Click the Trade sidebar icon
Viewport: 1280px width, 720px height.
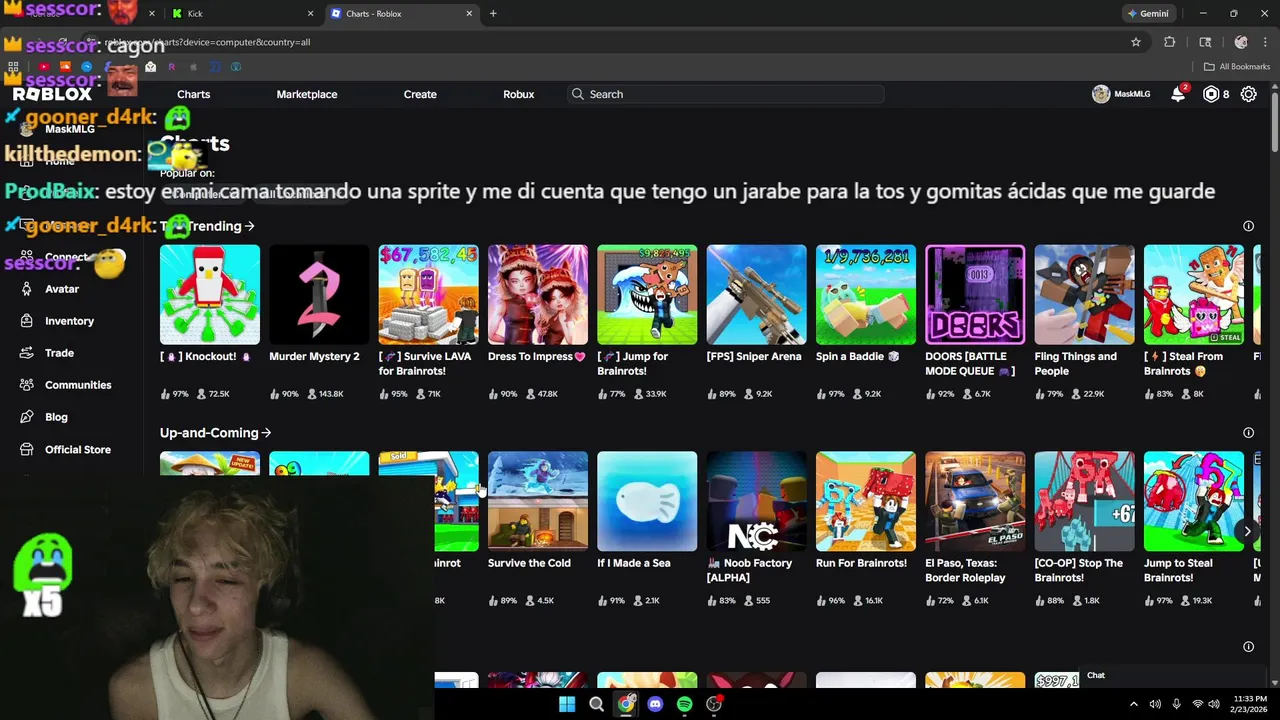[26, 353]
